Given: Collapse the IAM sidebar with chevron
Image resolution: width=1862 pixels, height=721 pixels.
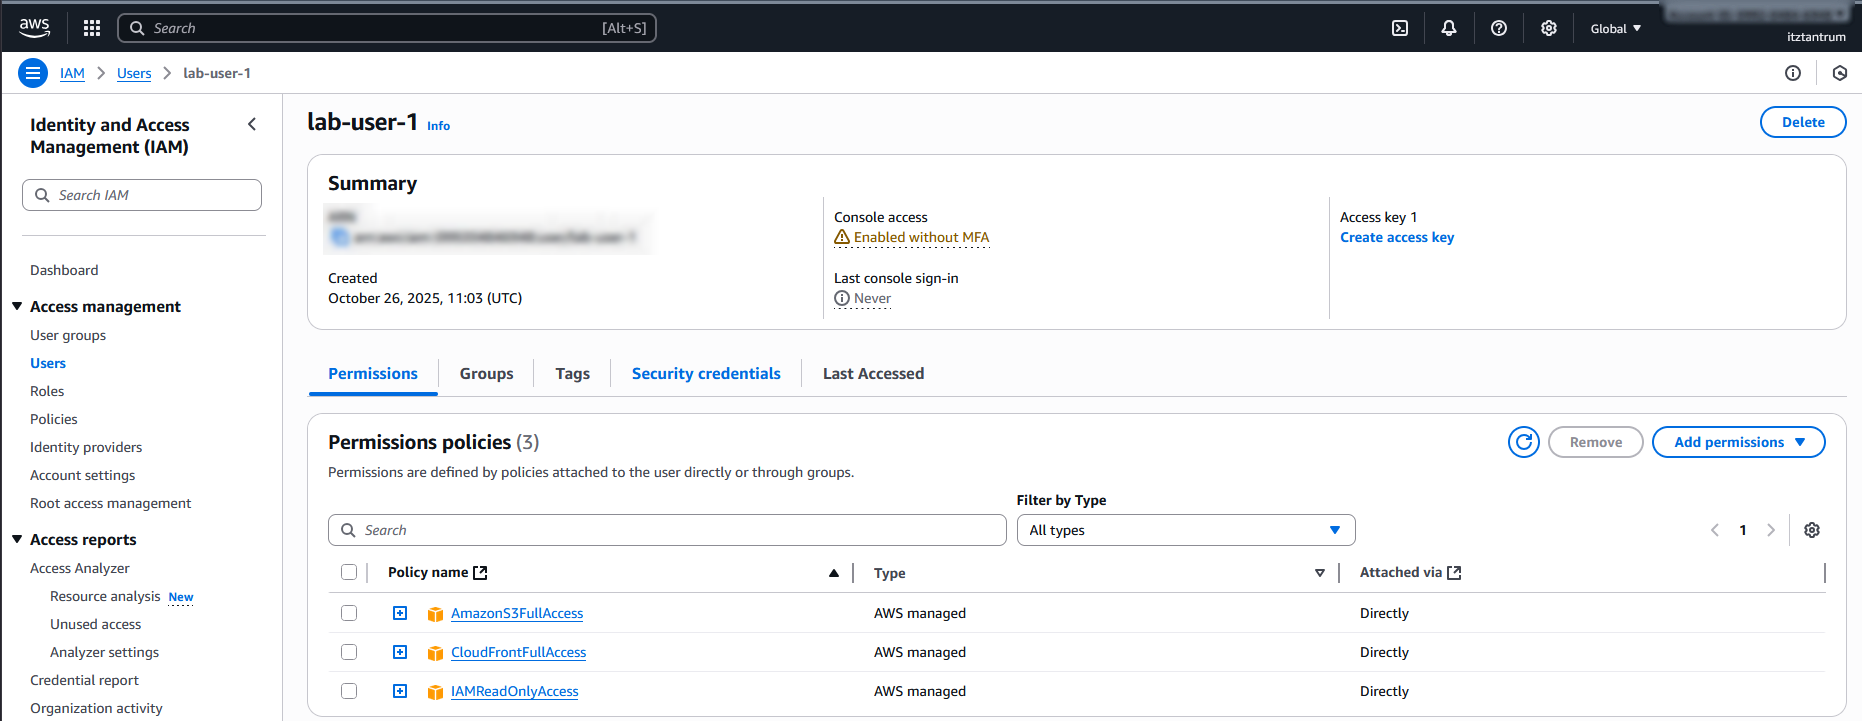Looking at the screenshot, I should (252, 124).
